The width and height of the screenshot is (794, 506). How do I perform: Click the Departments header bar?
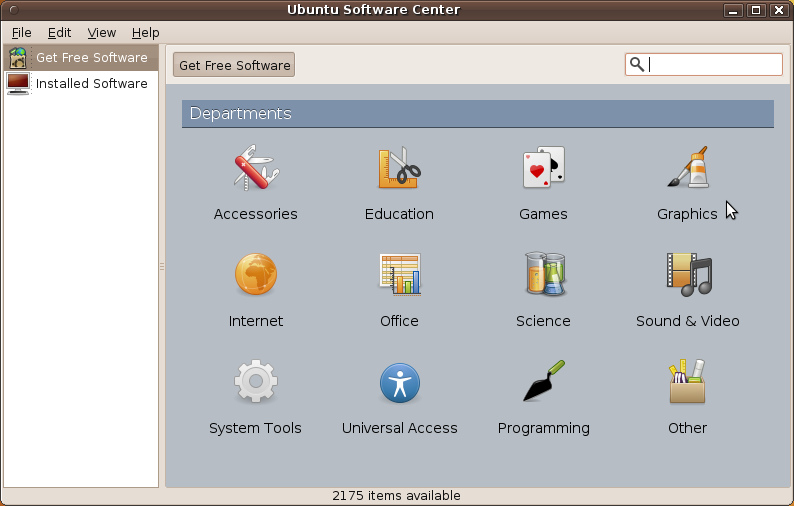point(478,113)
